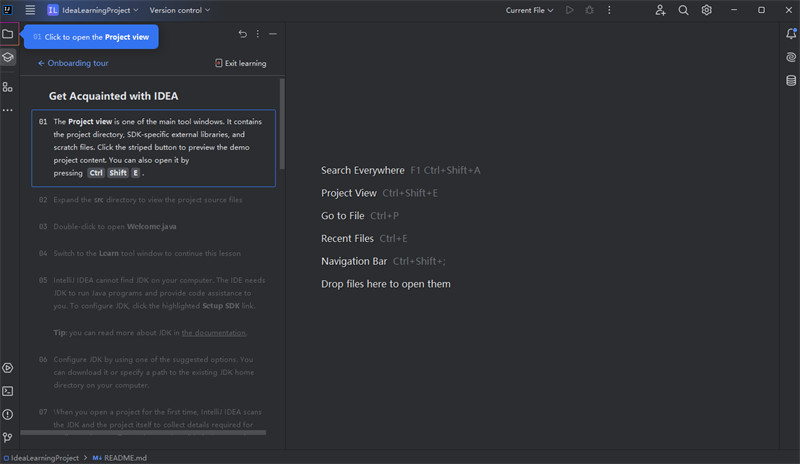Open the Structure tool window icon
The height and width of the screenshot is (464, 800).
[8, 87]
